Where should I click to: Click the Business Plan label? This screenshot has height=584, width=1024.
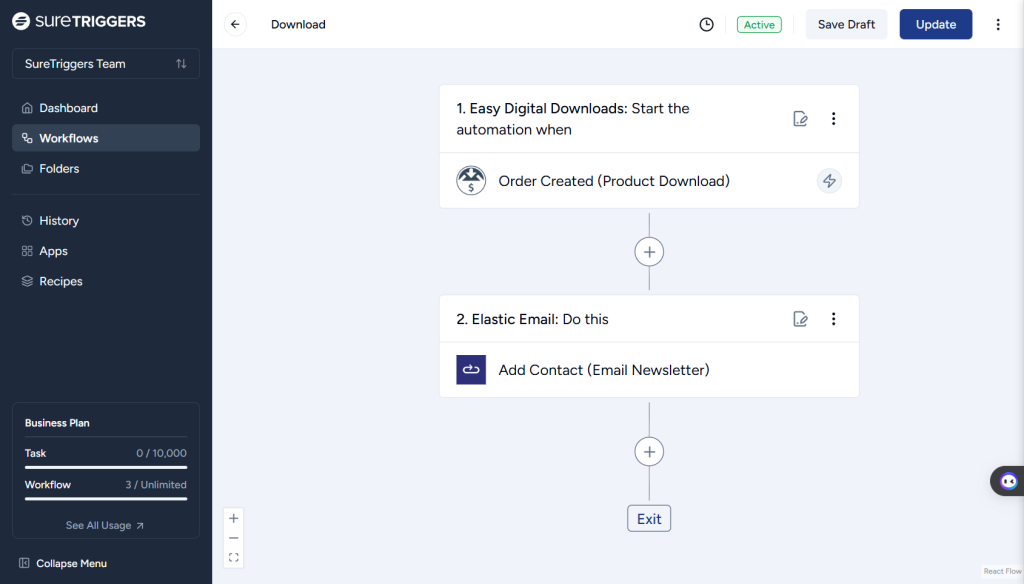pos(57,423)
